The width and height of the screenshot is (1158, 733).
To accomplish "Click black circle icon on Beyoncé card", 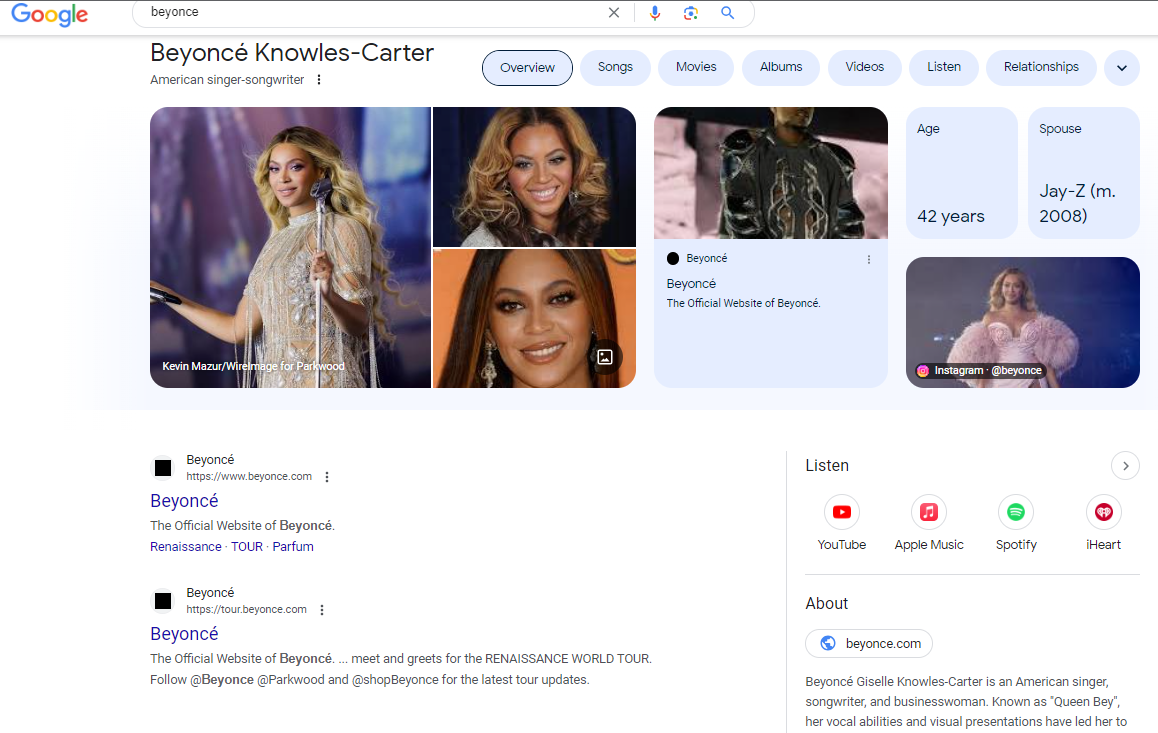I will click(x=673, y=258).
